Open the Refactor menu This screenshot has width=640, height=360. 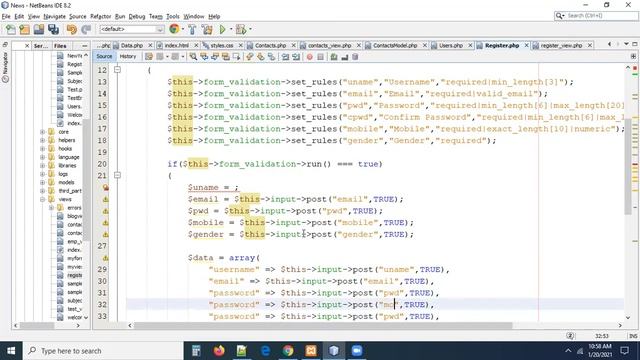[x=100, y=16]
